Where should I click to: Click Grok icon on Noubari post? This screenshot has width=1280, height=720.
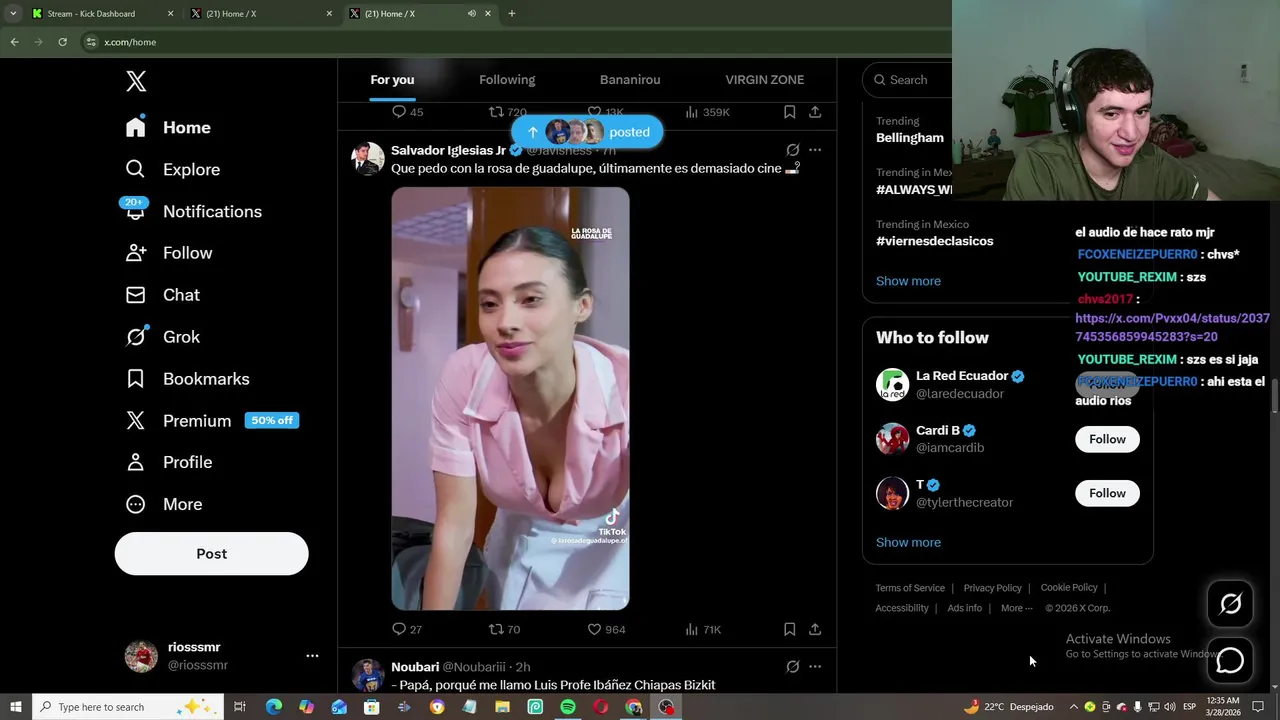point(793,666)
